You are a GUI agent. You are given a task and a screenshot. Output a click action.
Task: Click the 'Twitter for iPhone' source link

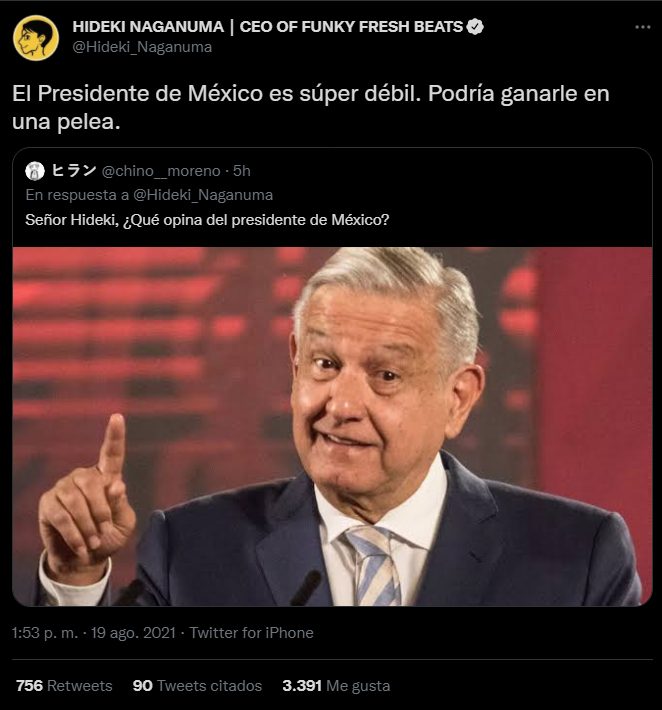pos(251,633)
